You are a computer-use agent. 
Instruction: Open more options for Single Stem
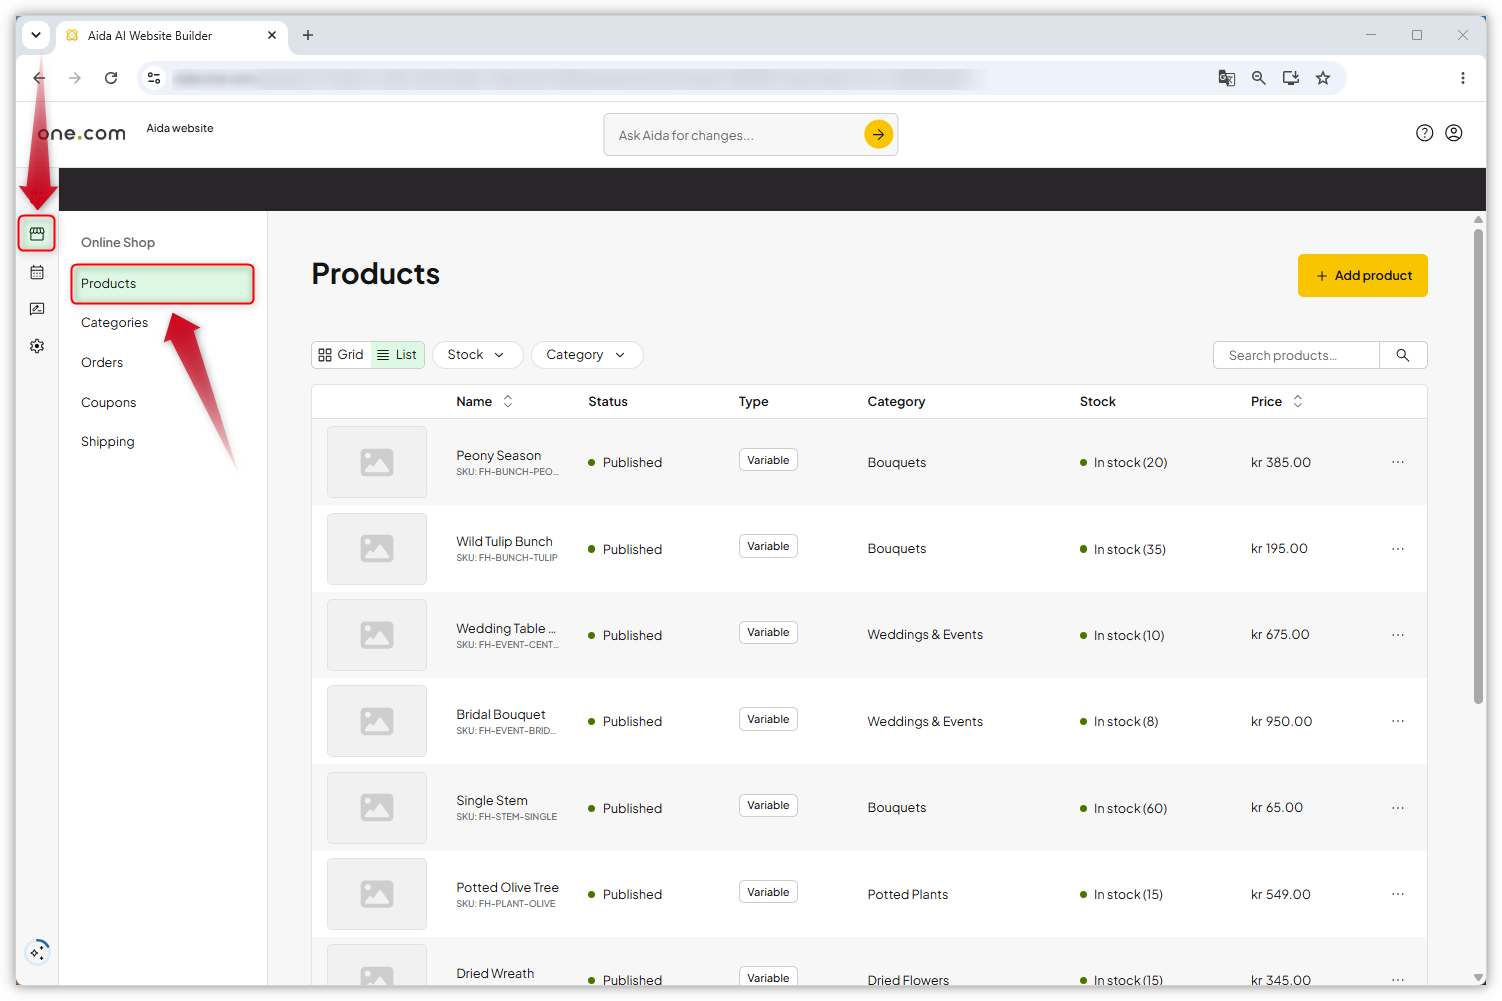(x=1398, y=808)
